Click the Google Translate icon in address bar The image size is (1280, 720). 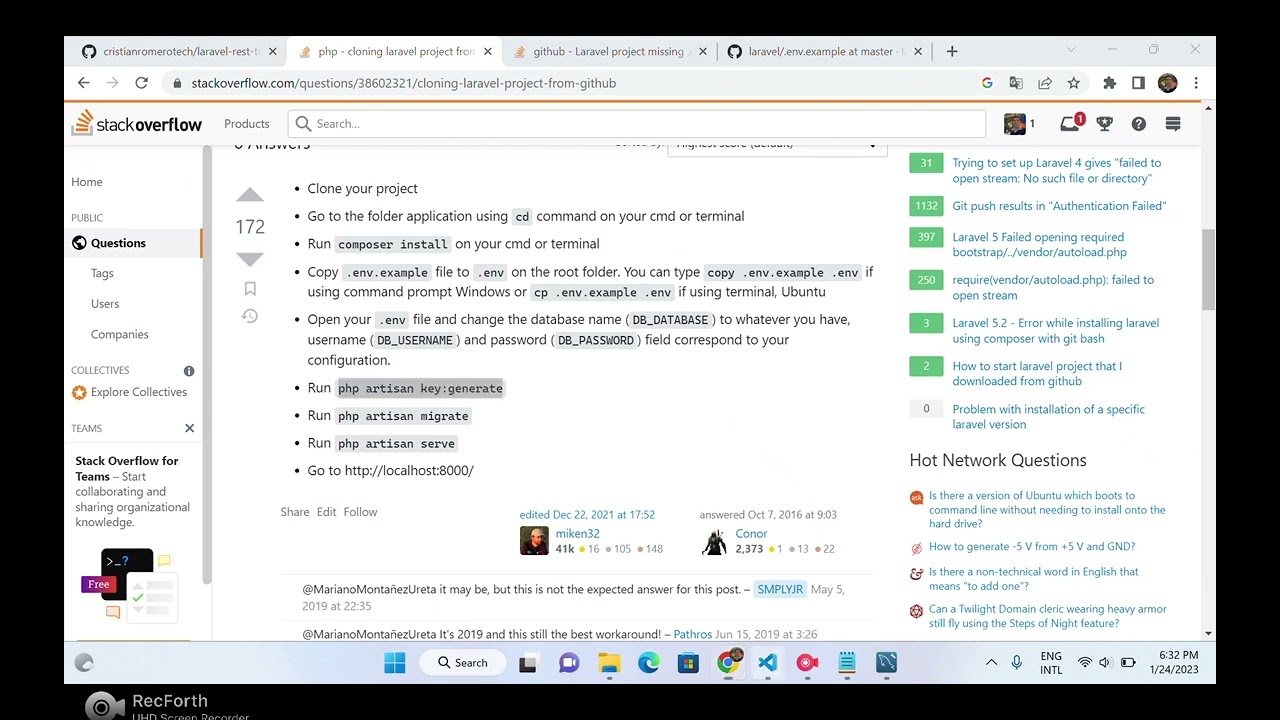click(x=1016, y=83)
